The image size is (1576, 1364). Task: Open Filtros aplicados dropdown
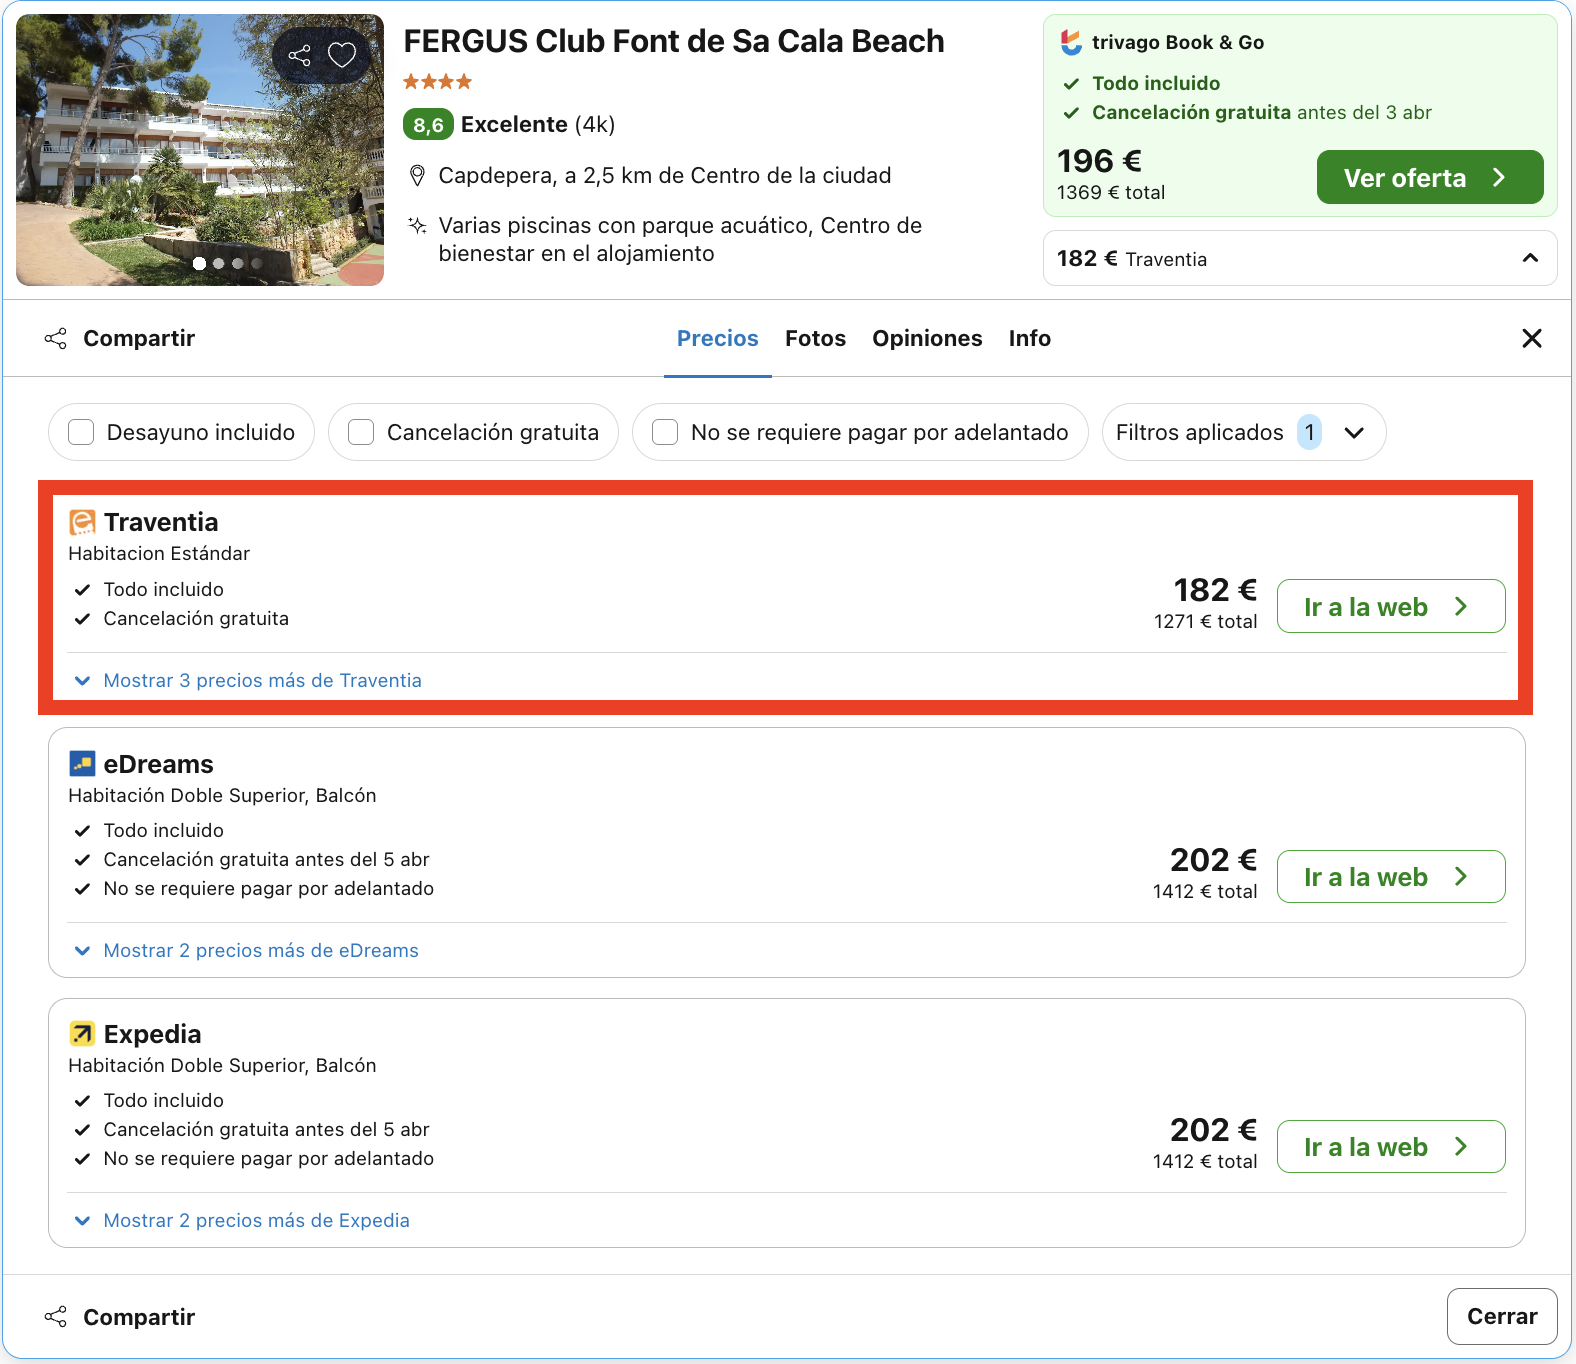[x=1243, y=432]
